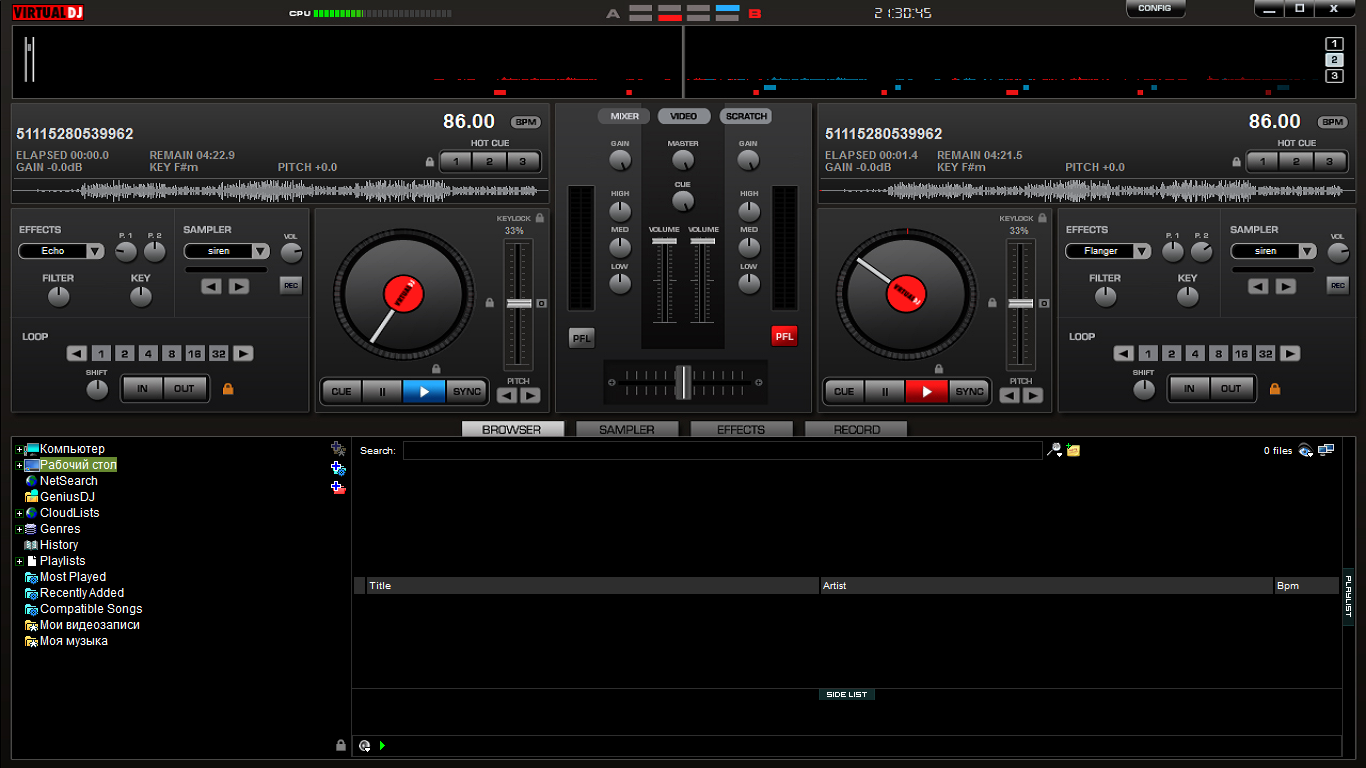Toggle waveform zoom level 1
1366x768 pixels.
coord(1334,43)
